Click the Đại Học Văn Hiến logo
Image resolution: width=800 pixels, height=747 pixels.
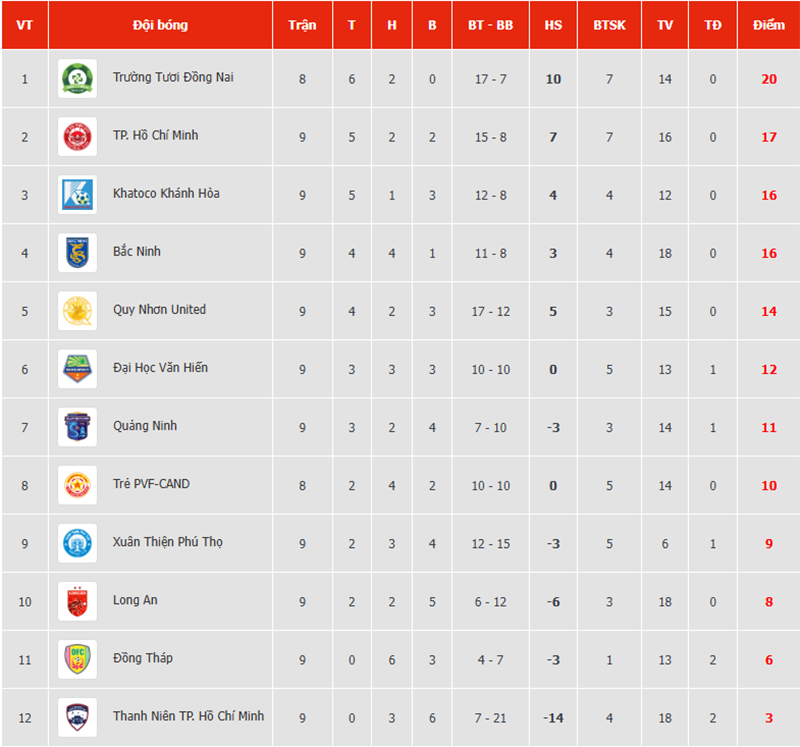77,368
